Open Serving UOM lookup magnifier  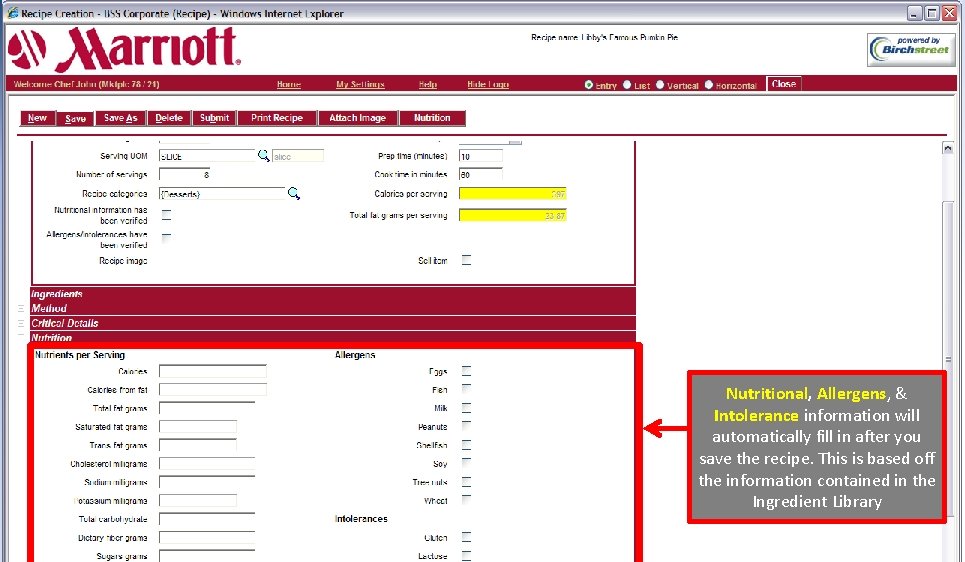click(263, 156)
